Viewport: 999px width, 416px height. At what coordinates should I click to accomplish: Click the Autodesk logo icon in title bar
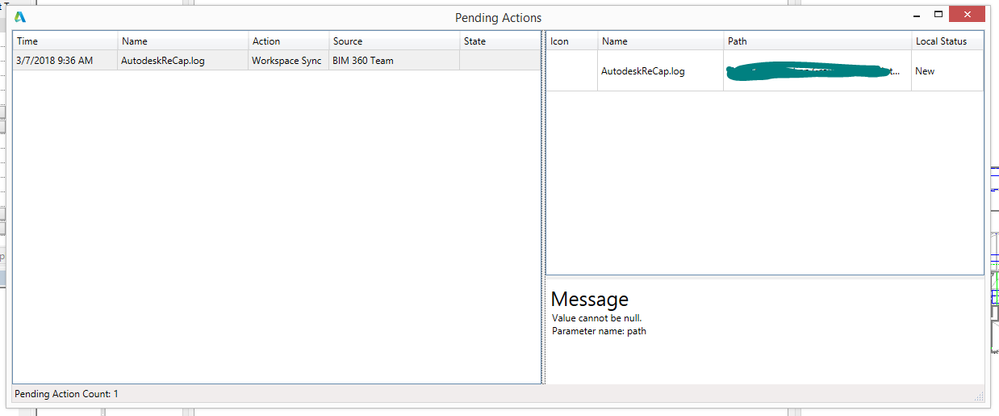pyautogui.click(x=20, y=17)
